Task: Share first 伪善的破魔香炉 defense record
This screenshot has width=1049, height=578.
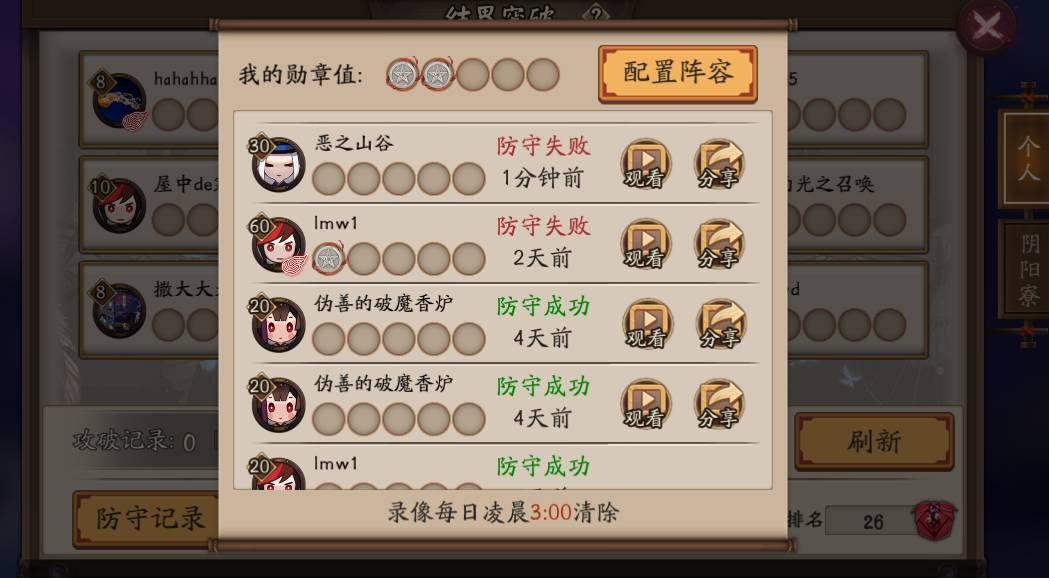Action: 721,324
